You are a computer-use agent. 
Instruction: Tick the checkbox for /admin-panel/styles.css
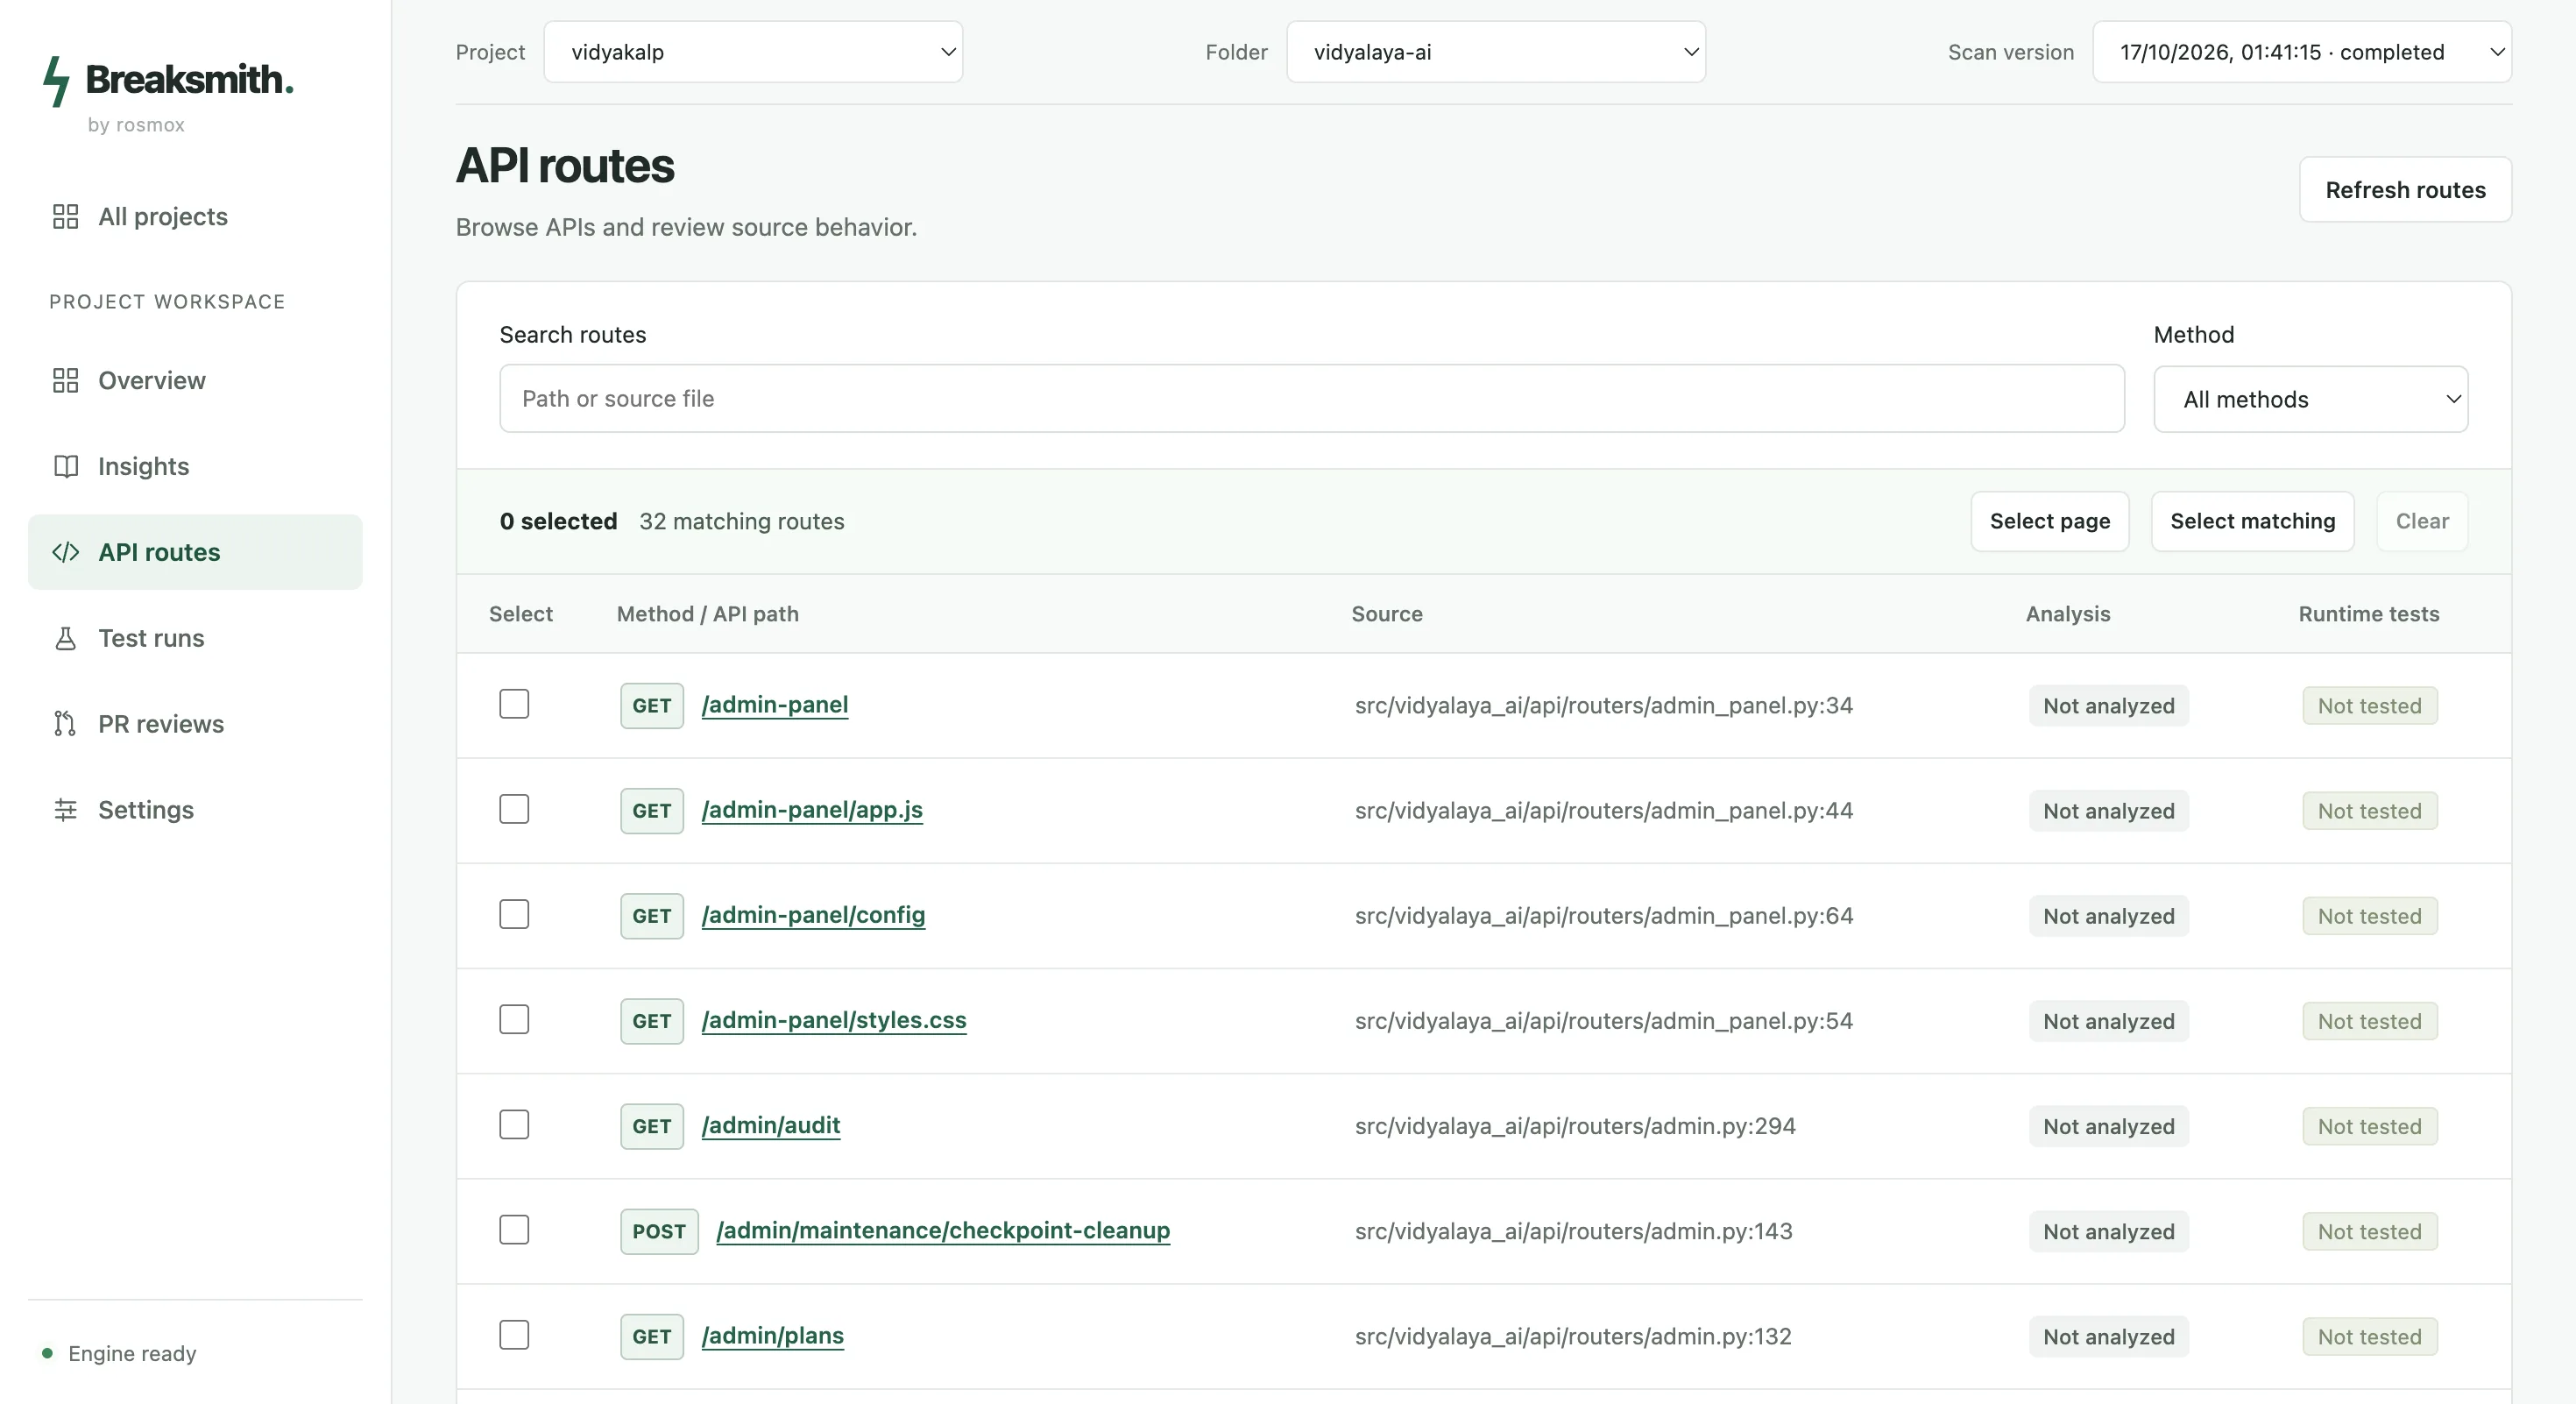point(514,1020)
